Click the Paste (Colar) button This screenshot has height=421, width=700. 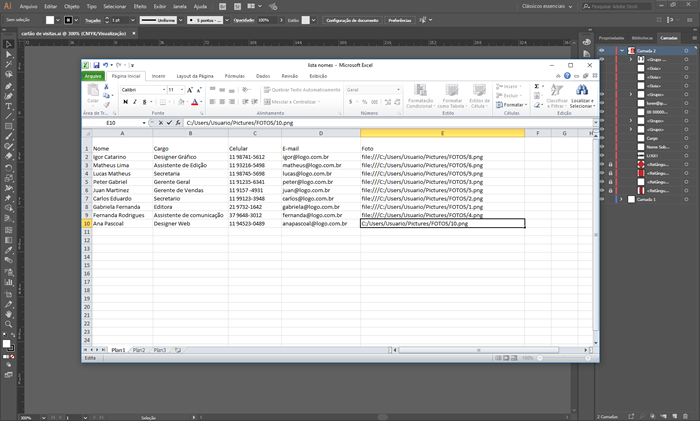pyautogui.click(x=93, y=93)
